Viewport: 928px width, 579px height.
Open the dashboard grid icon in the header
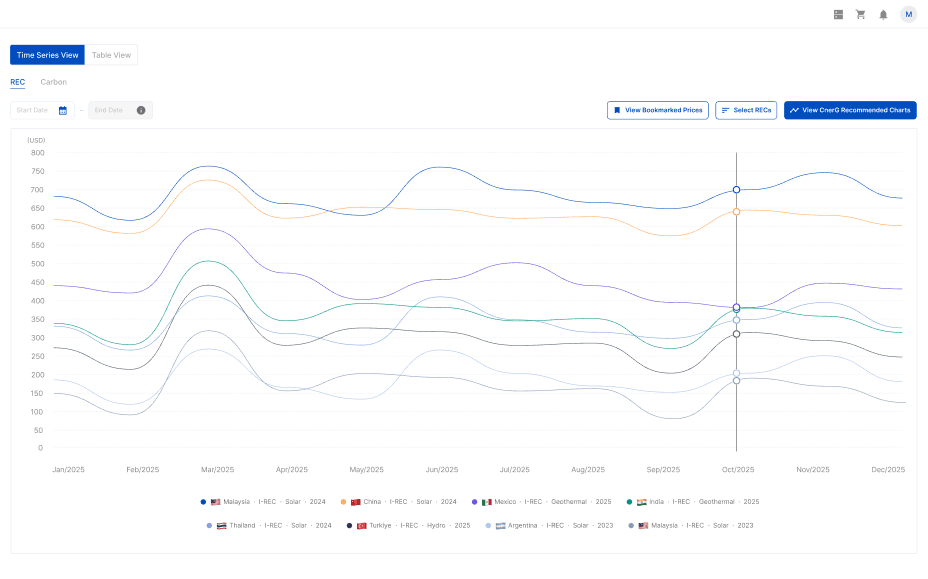838,14
